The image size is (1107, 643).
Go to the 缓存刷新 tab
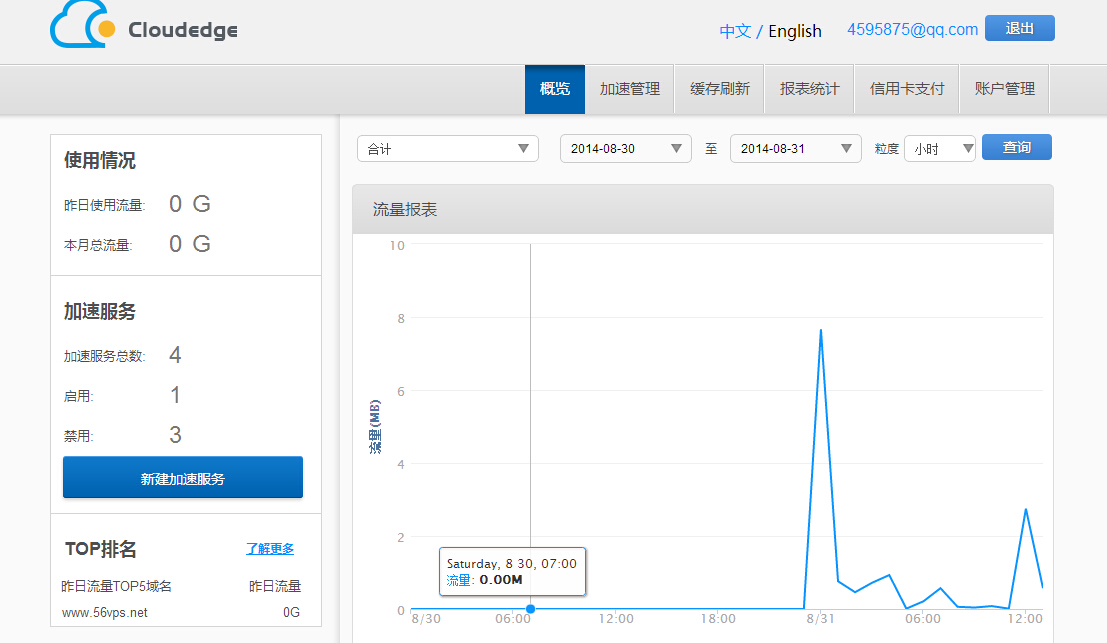point(720,89)
